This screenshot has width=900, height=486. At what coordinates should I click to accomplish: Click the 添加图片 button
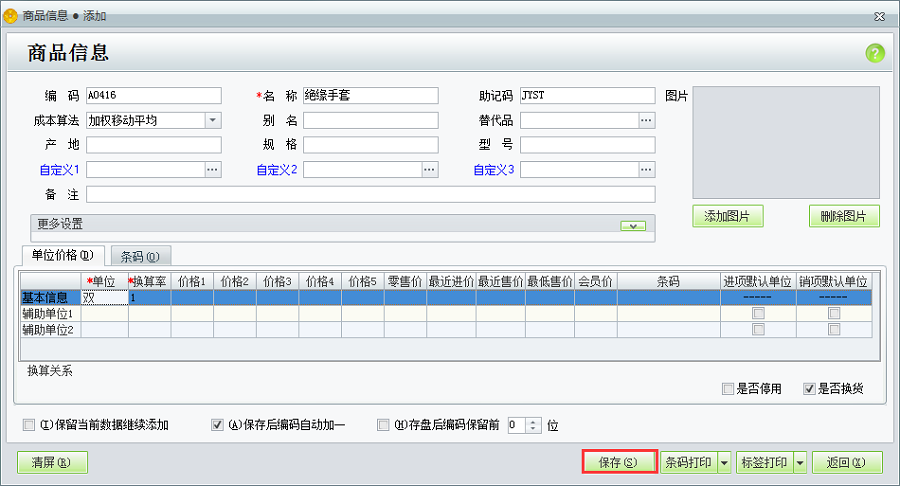[x=728, y=216]
